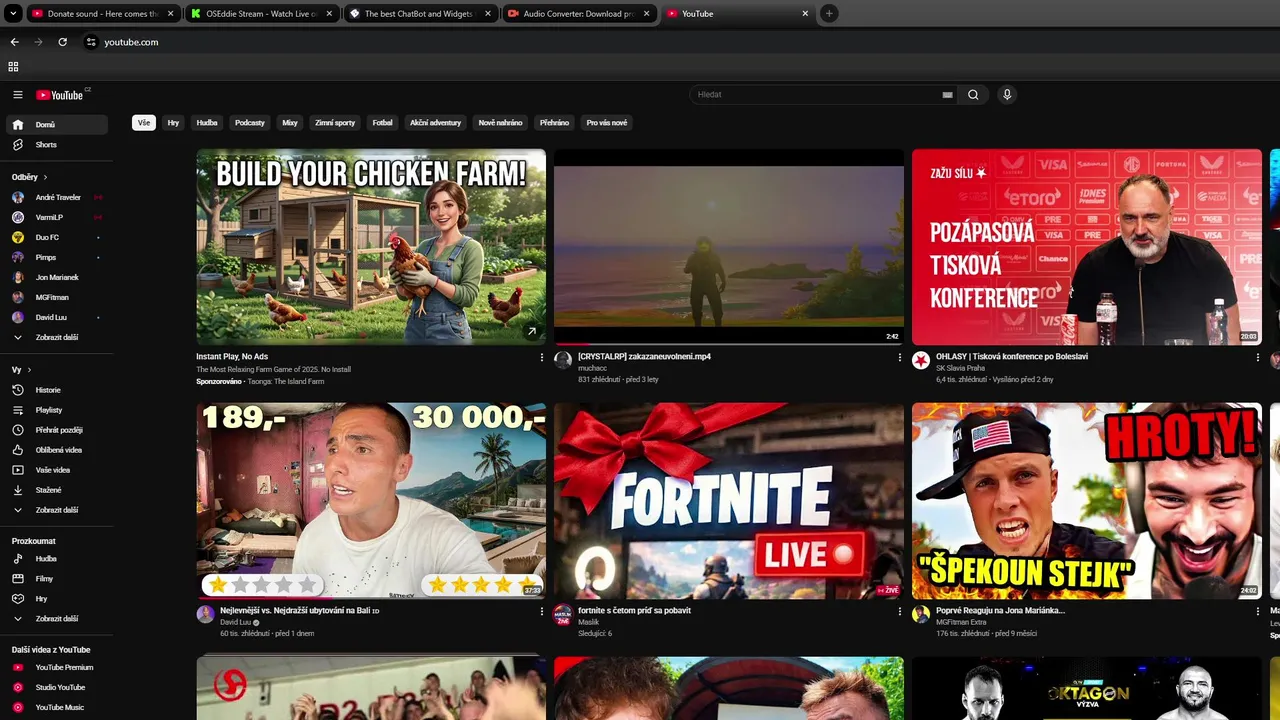Image resolution: width=1280 pixels, height=720 pixels.
Task: Open Hry under Prozkoumat
Action: [x=57, y=599]
